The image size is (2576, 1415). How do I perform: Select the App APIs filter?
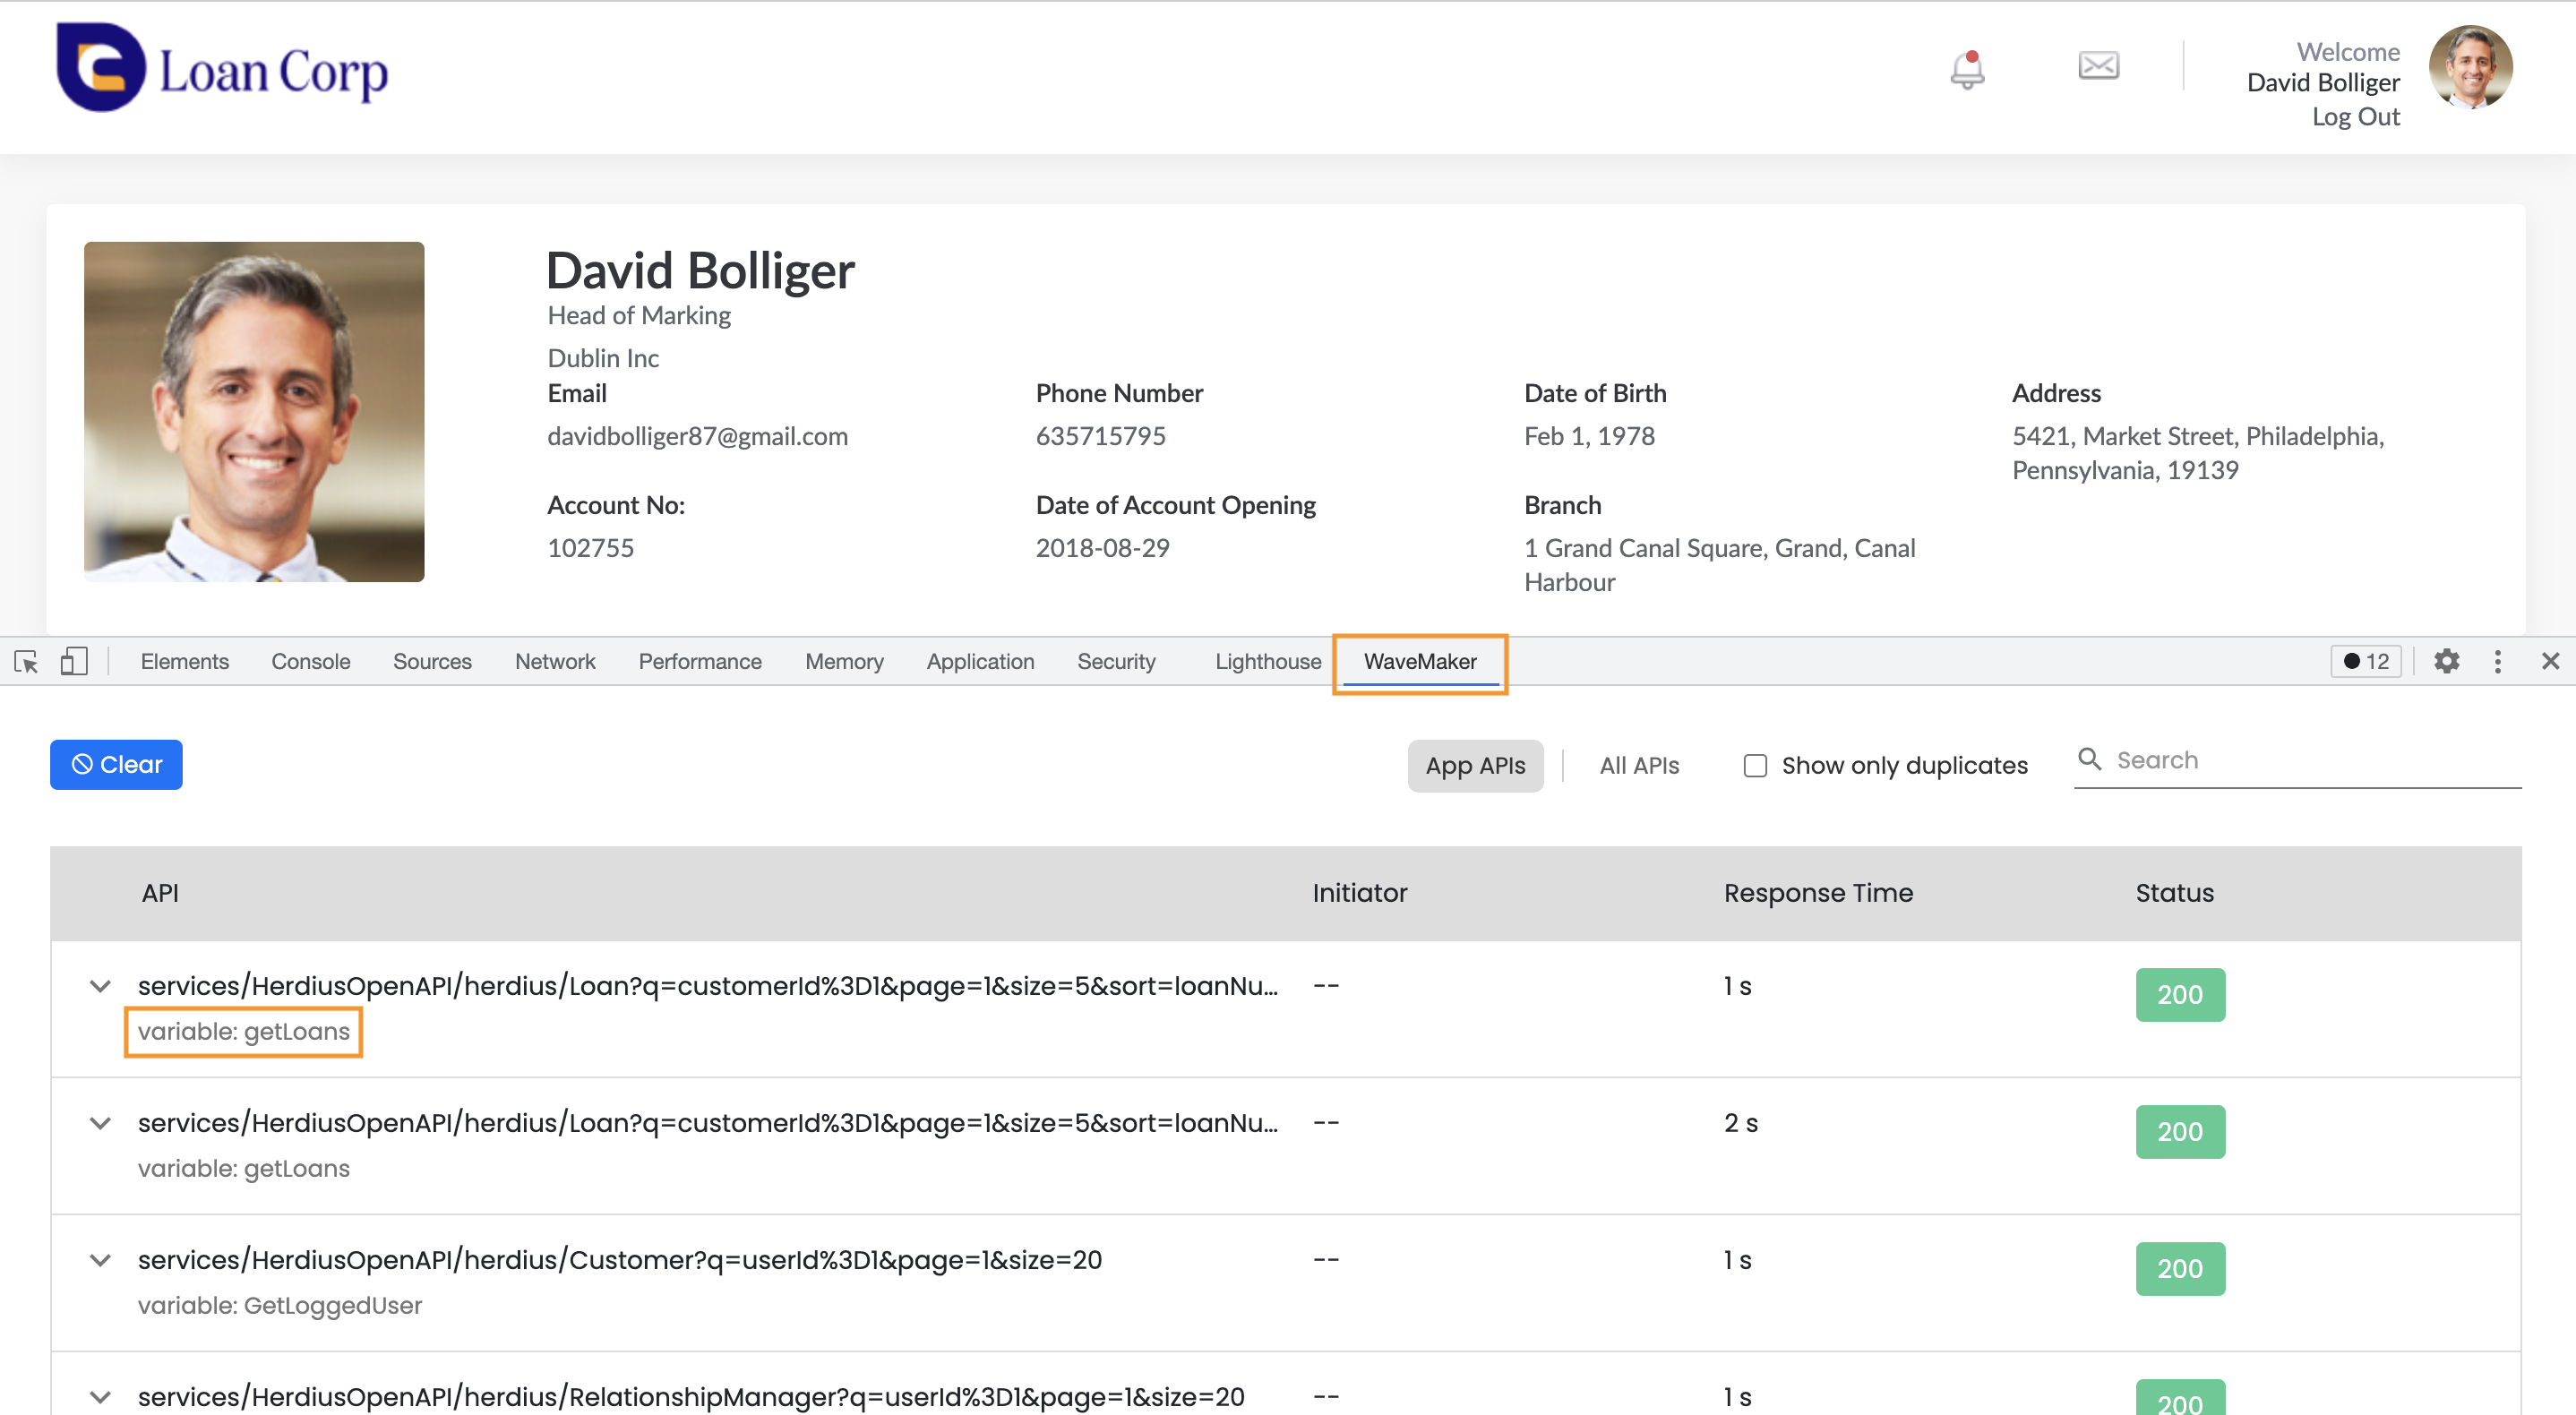1474,765
